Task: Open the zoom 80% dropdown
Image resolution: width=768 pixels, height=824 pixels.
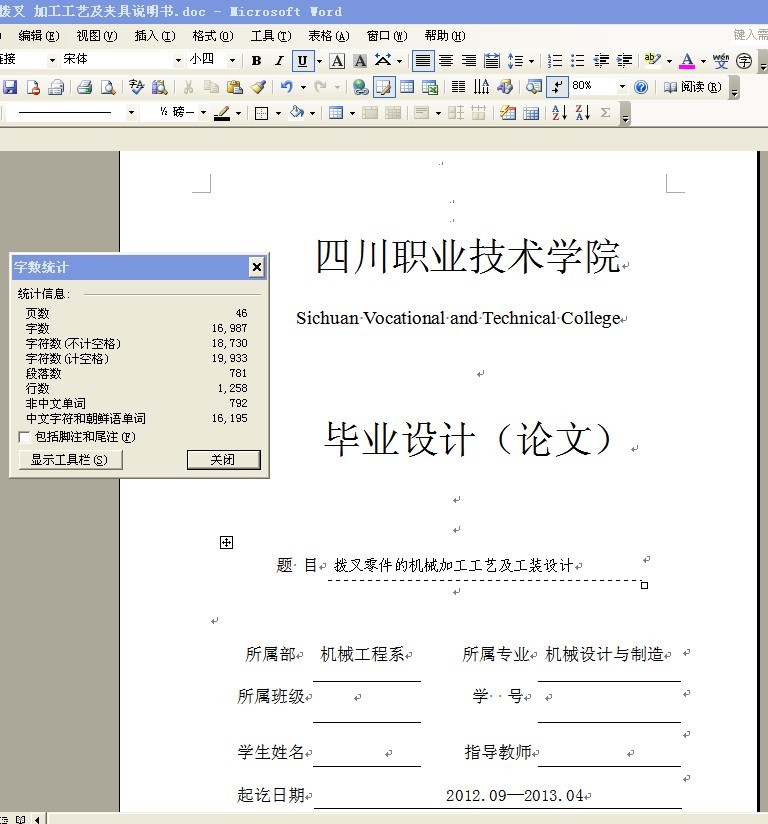Action: (x=622, y=86)
